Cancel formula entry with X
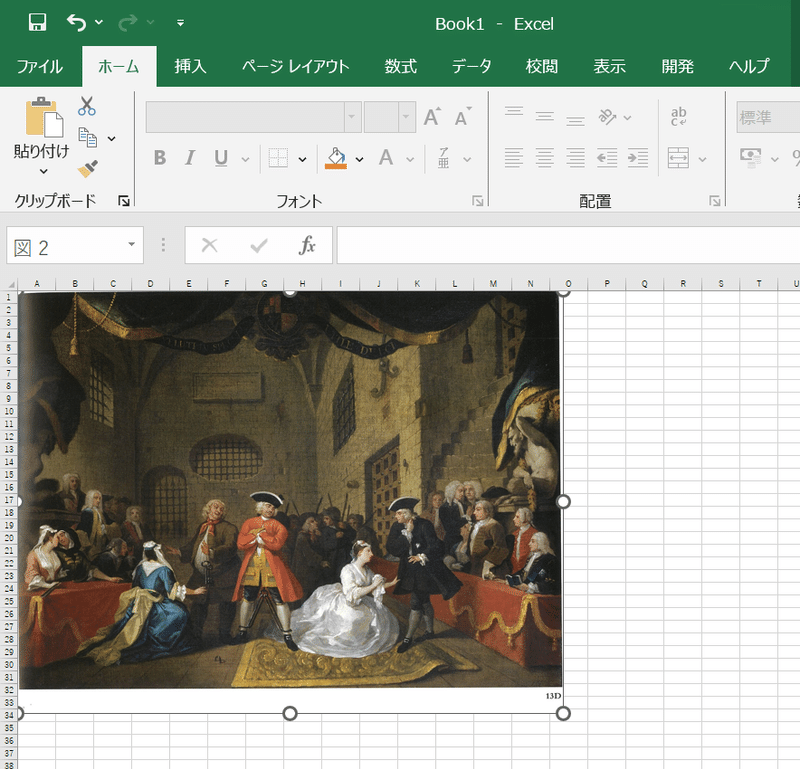800x769 pixels. 210,245
